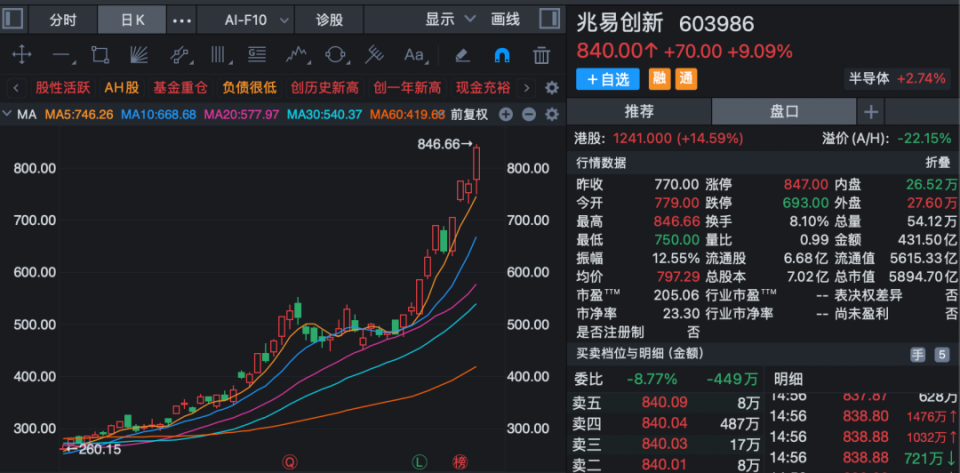
Task: Select the rectangle drawing tool
Action: pos(100,55)
